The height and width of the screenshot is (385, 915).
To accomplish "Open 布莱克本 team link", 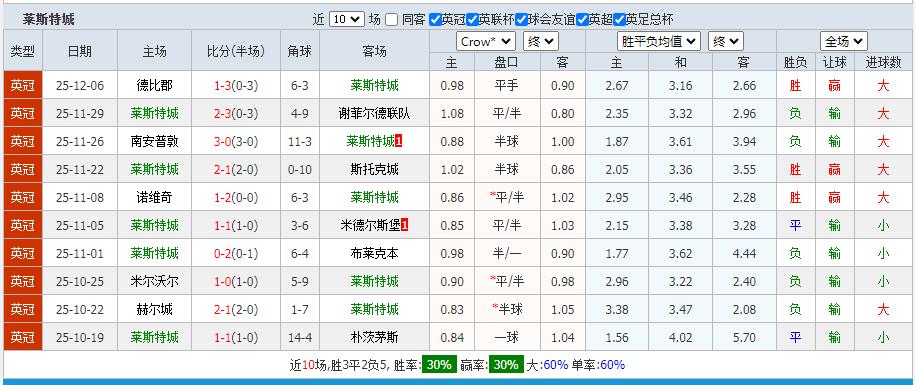I will coord(374,254).
